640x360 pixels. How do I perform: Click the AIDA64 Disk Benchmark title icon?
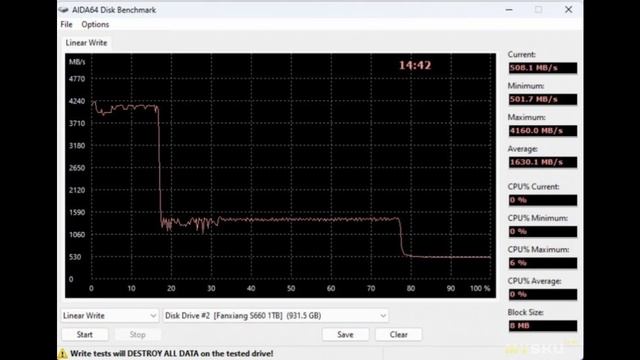64,10
